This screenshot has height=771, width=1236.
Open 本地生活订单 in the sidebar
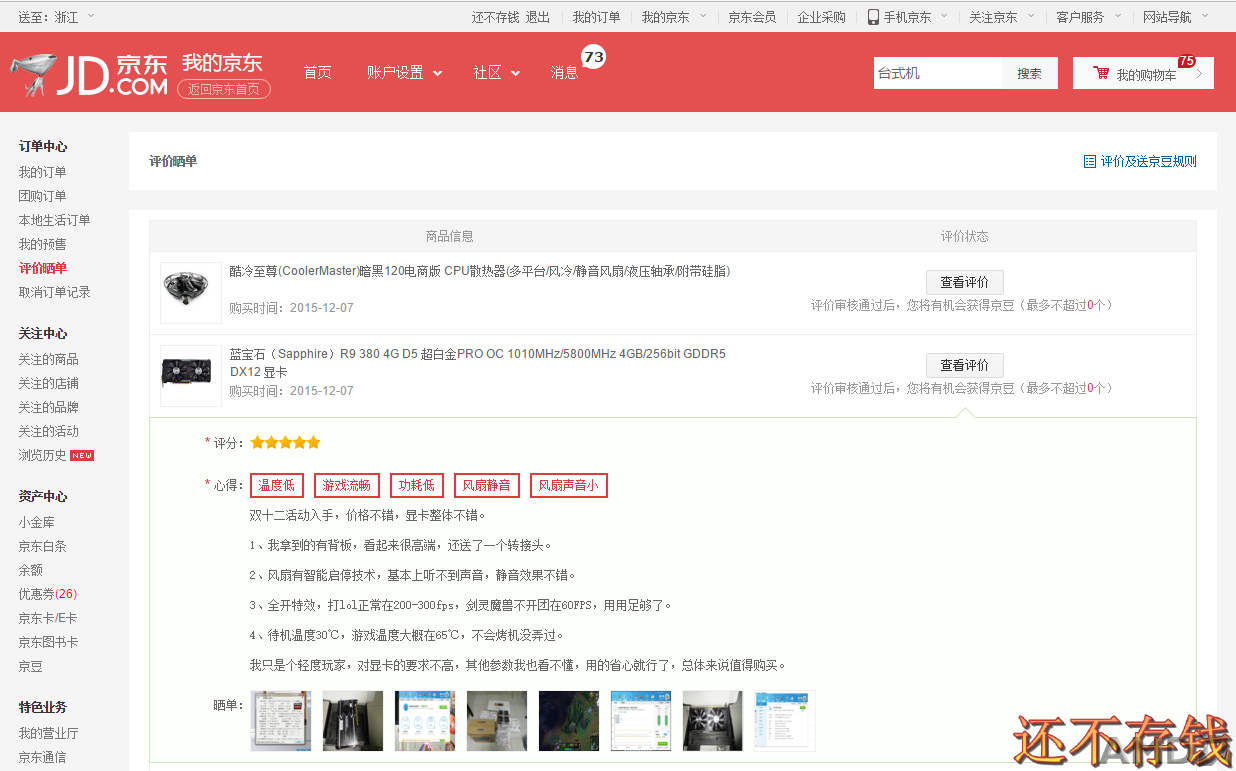pos(54,220)
